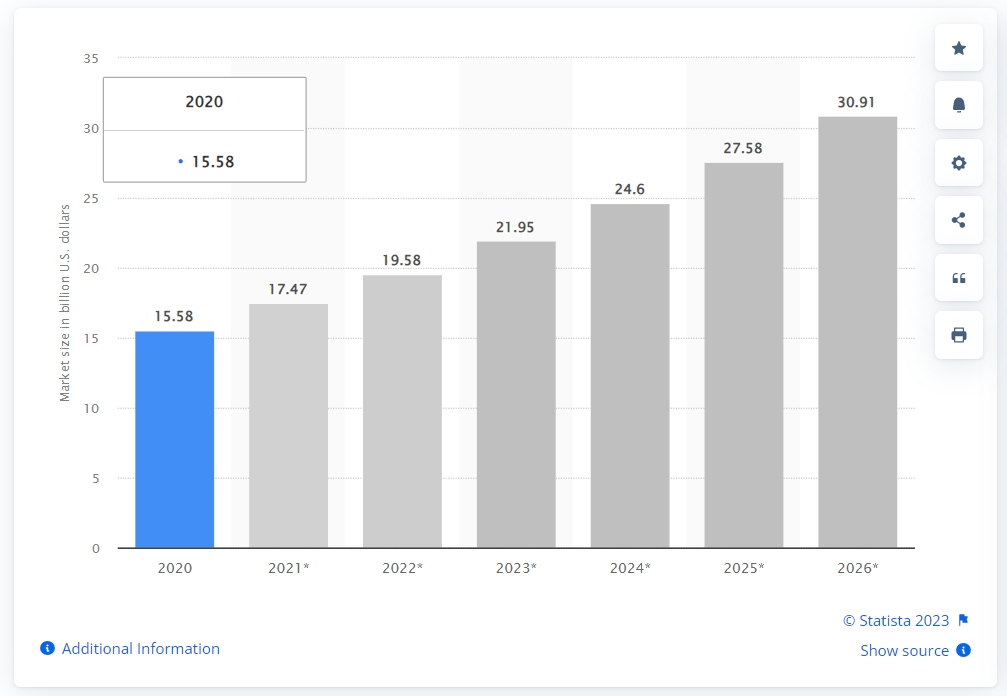Select the 2024* bar
Screen dimensions: 1007x696
coord(630,376)
